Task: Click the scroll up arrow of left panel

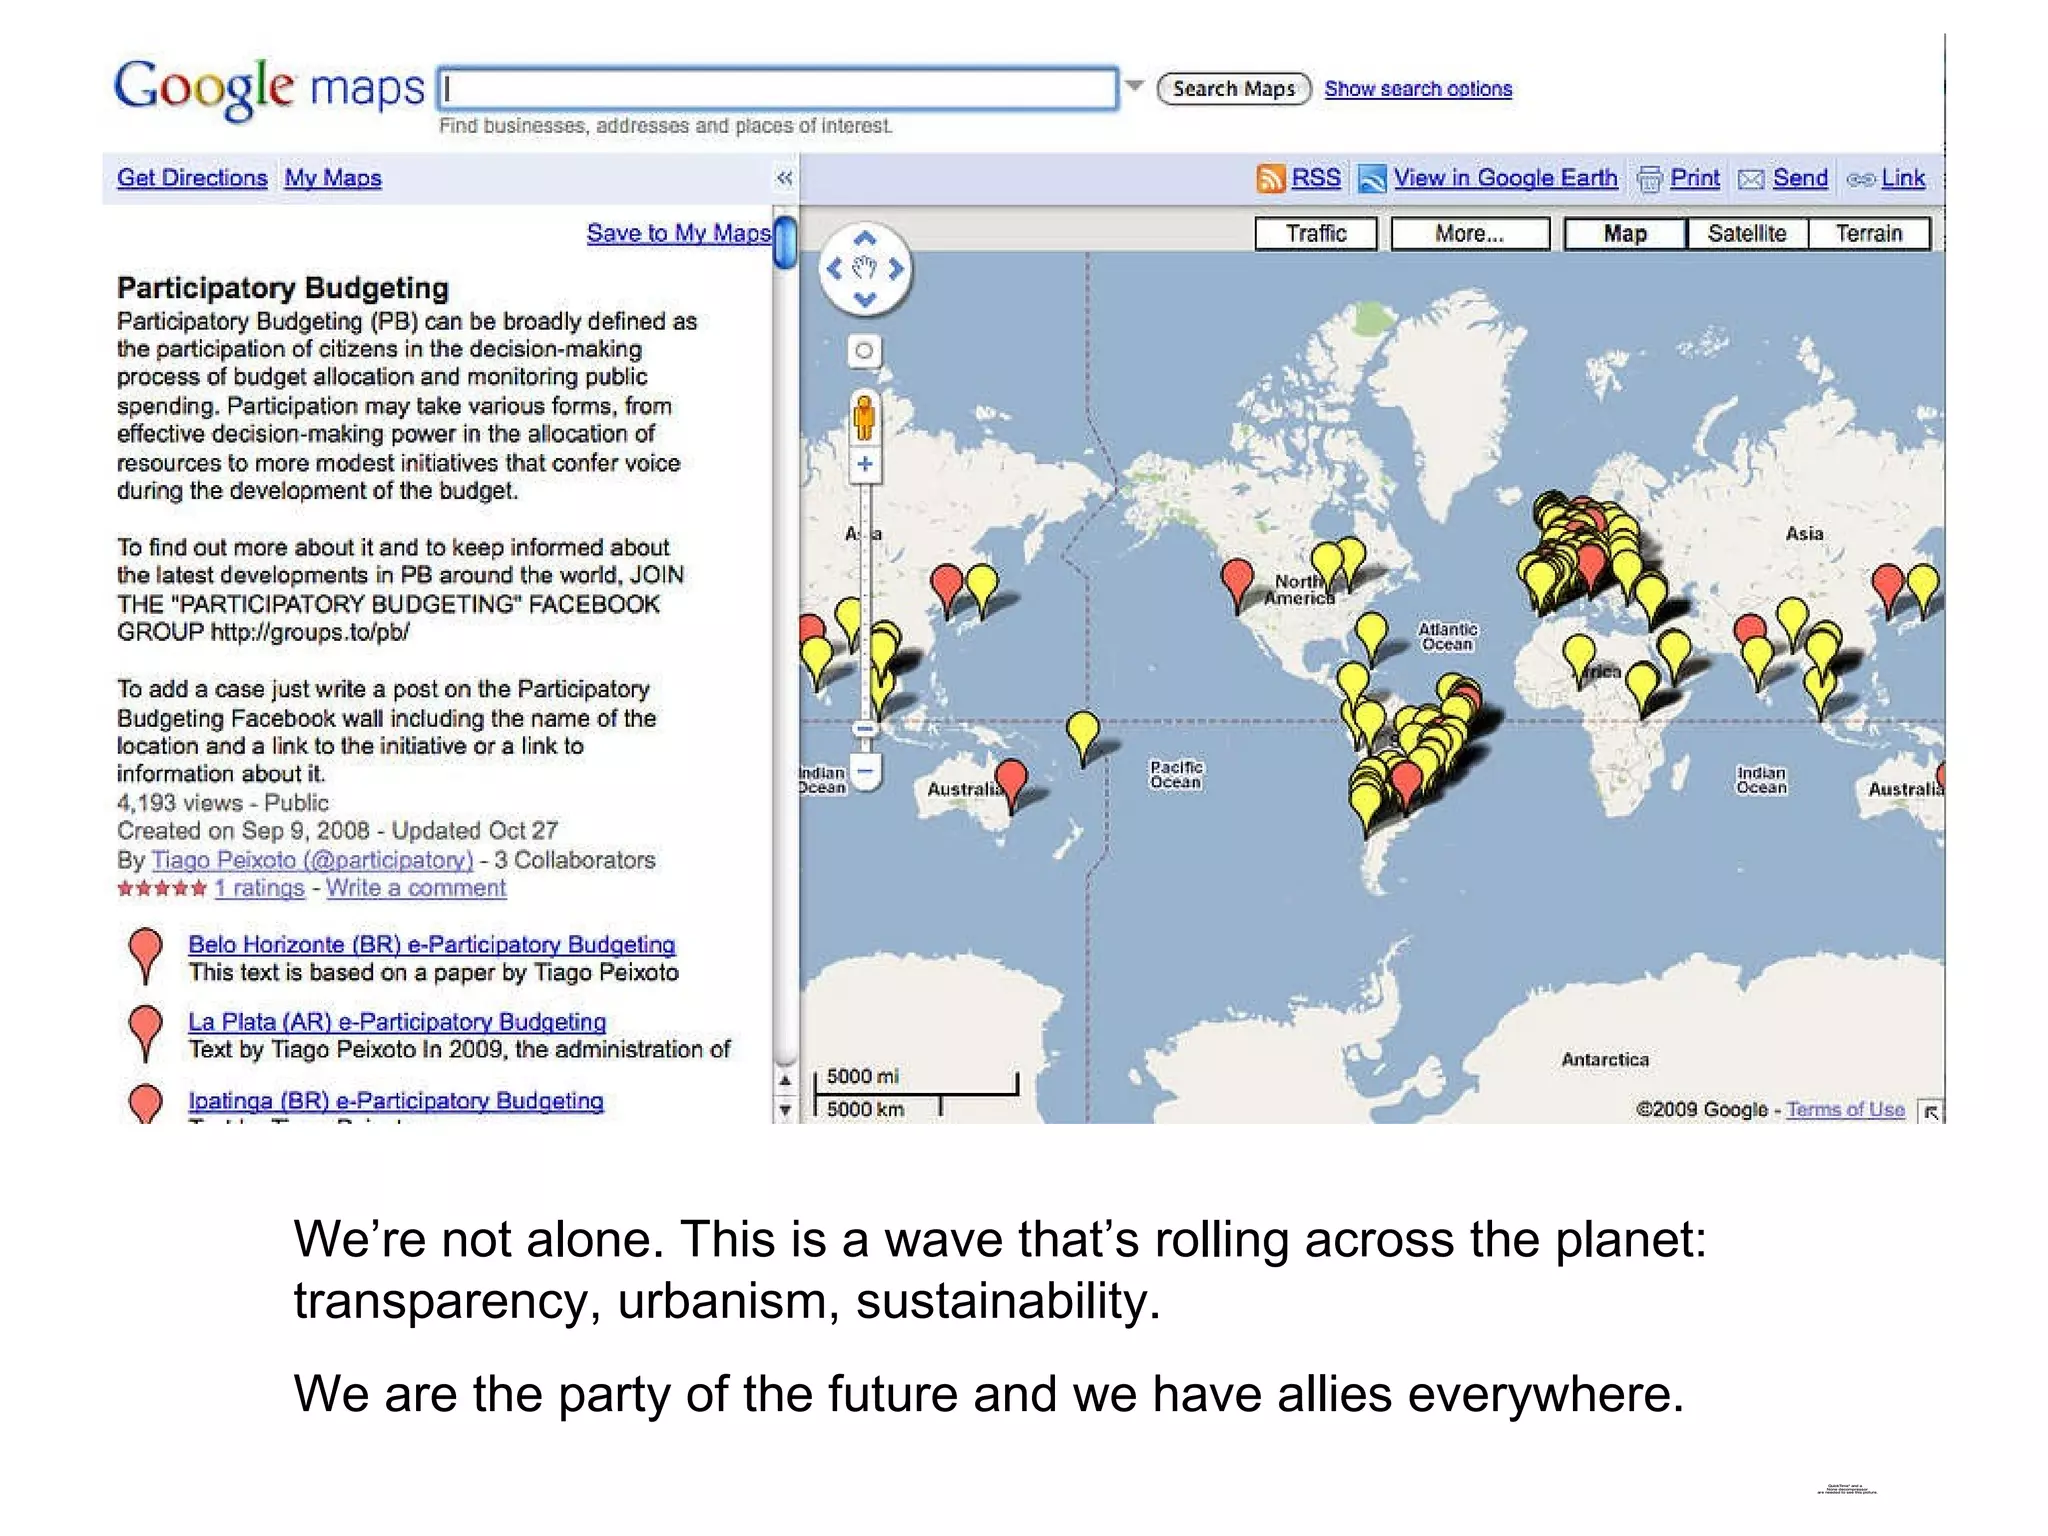Action: [785, 1080]
